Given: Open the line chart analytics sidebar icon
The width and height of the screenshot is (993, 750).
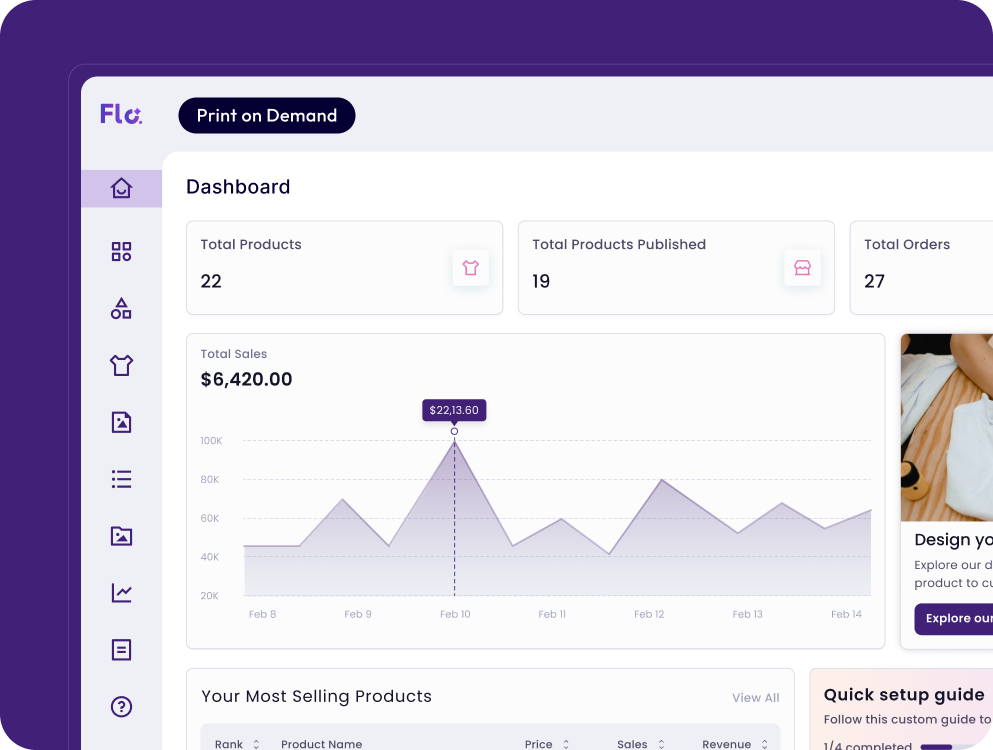Looking at the screenshot, I should click(x=121, y=593).
